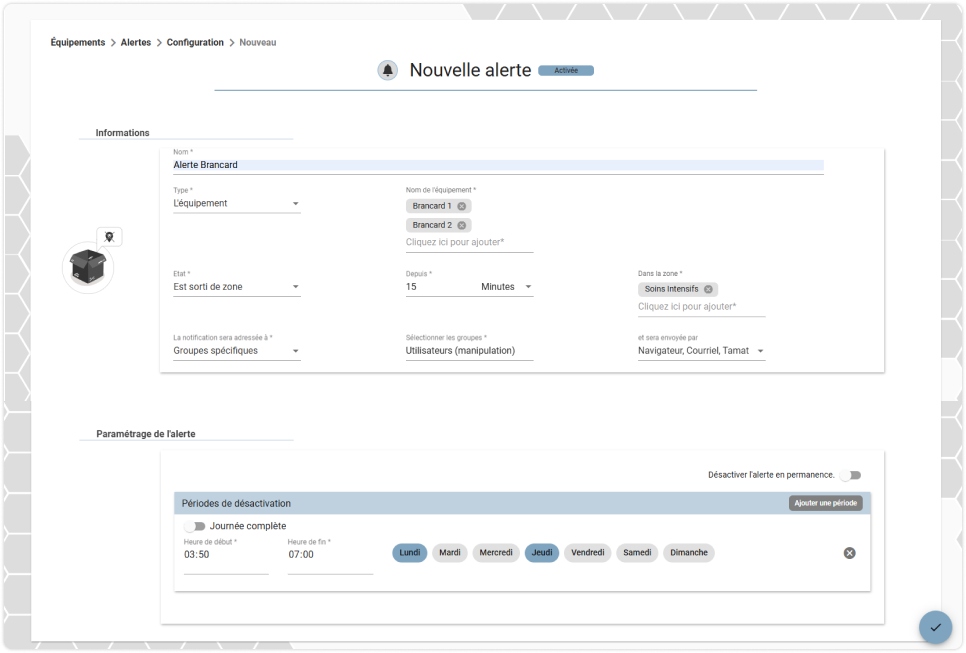Toggle the Lundi day chip
The width and height of the screenshot is (966, 653).
point(410,553)
